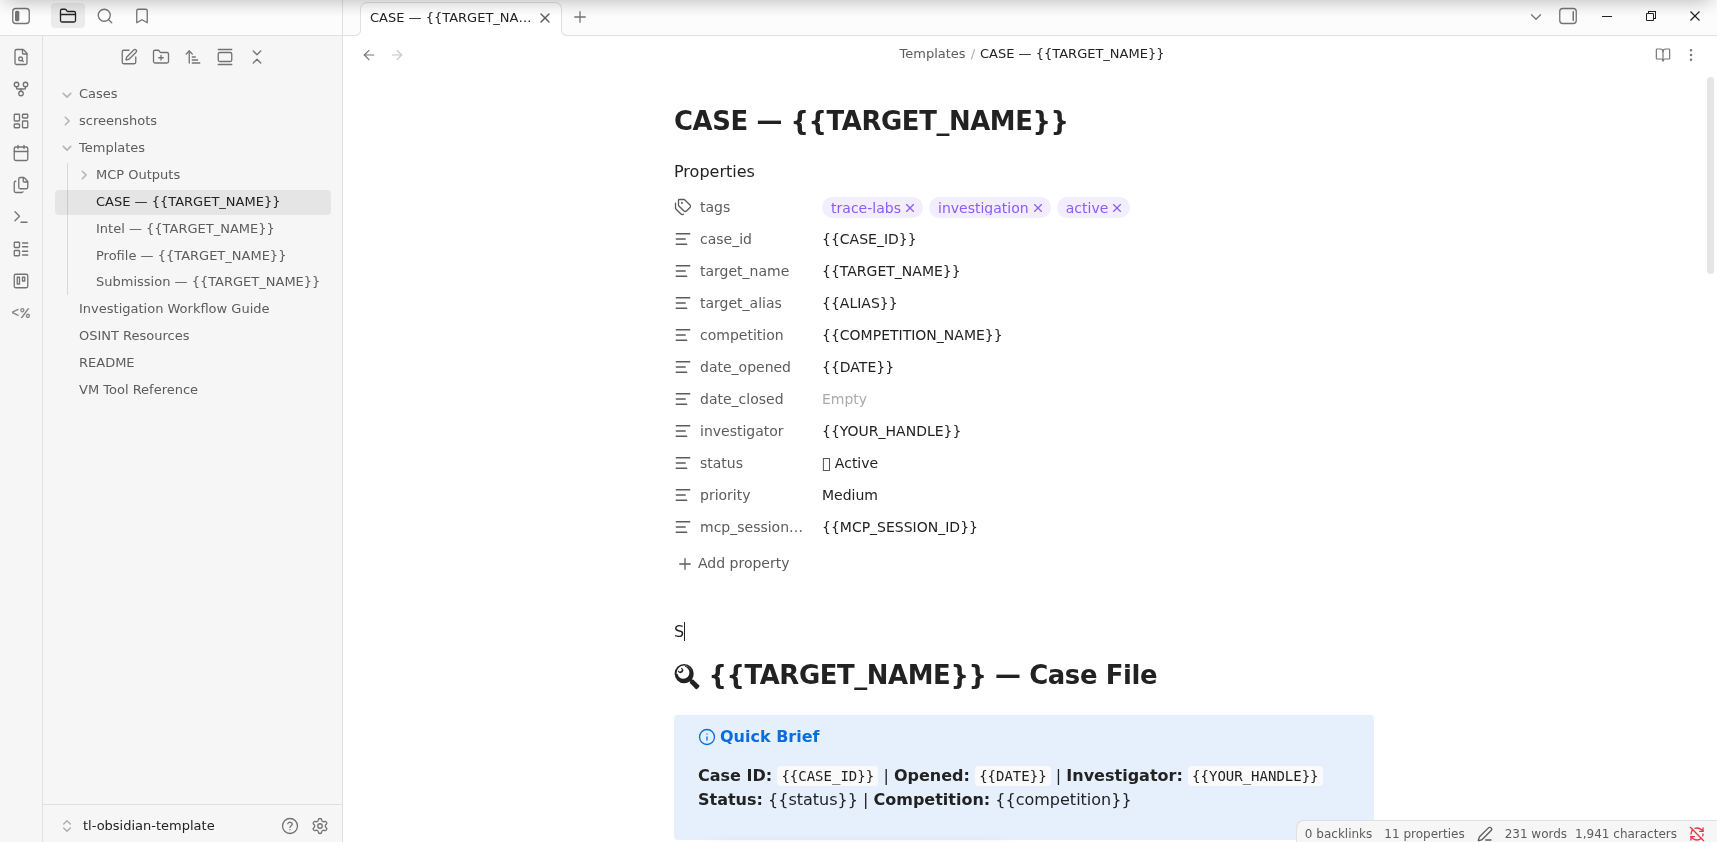Click the new folder icon
This screenshot has width=1717, height=842.
point(161,57)
